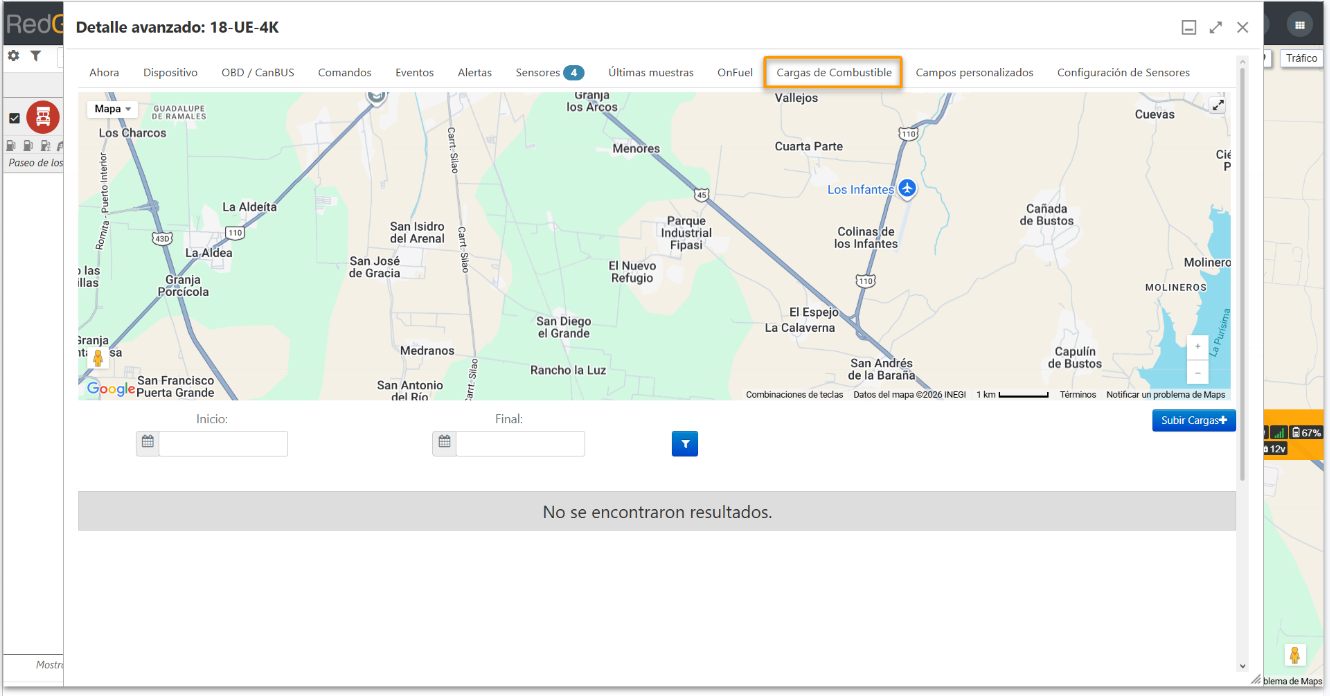Toggle the vehicle checkbox beside the truck icon

tap(14, 118)
